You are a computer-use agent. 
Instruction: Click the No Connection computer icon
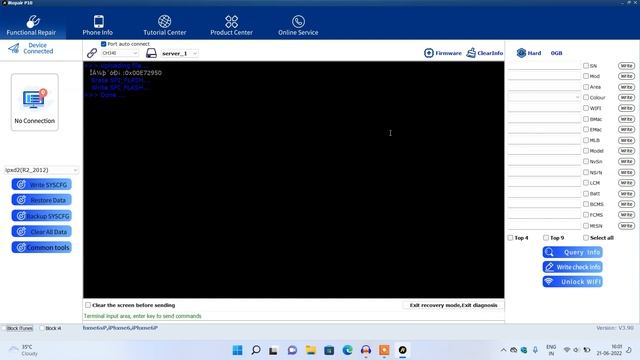pos(35,99)
